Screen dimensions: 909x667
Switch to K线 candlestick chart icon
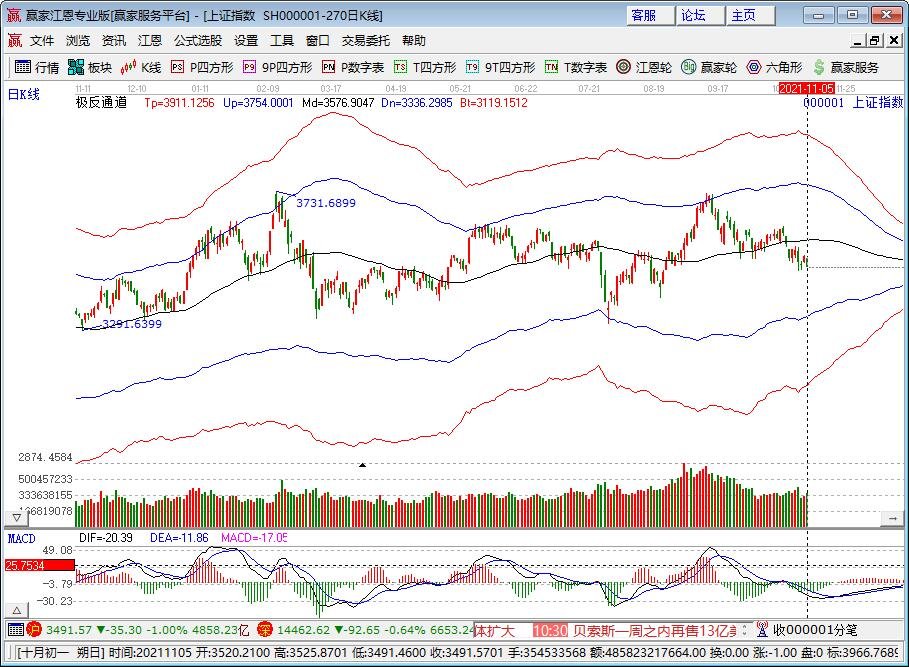pyautogui.click(x=141, y=67)
